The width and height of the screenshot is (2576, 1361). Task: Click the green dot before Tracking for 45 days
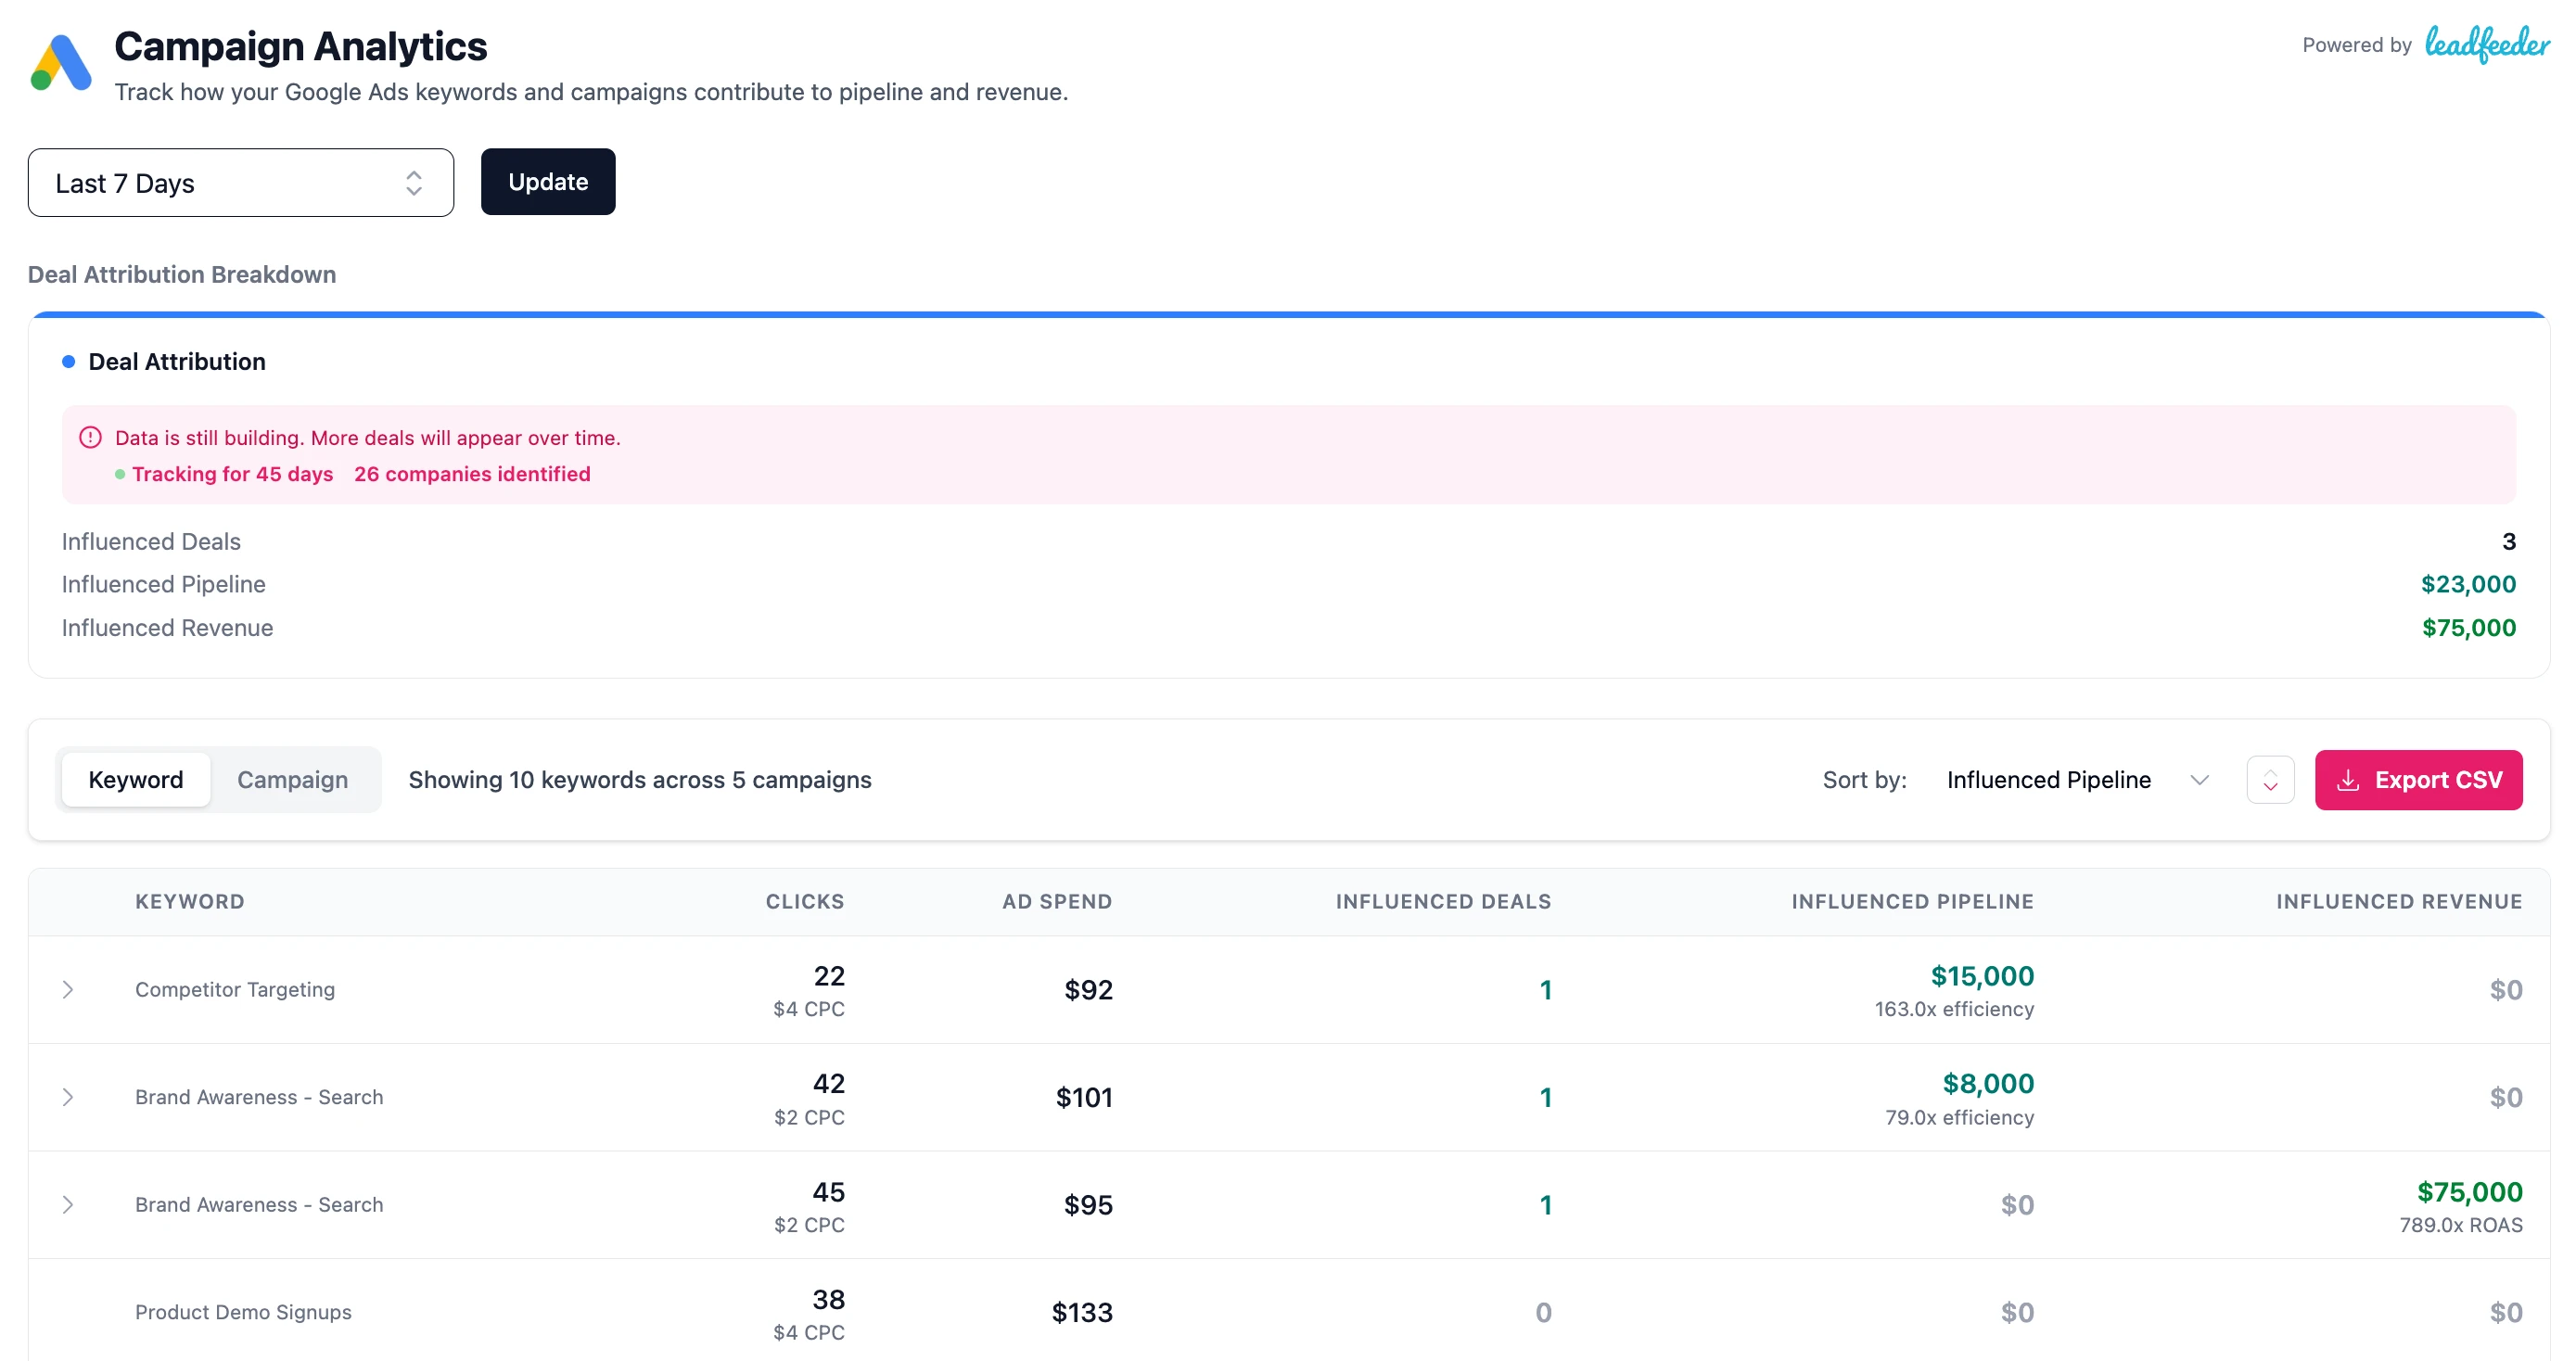[120, 474]
